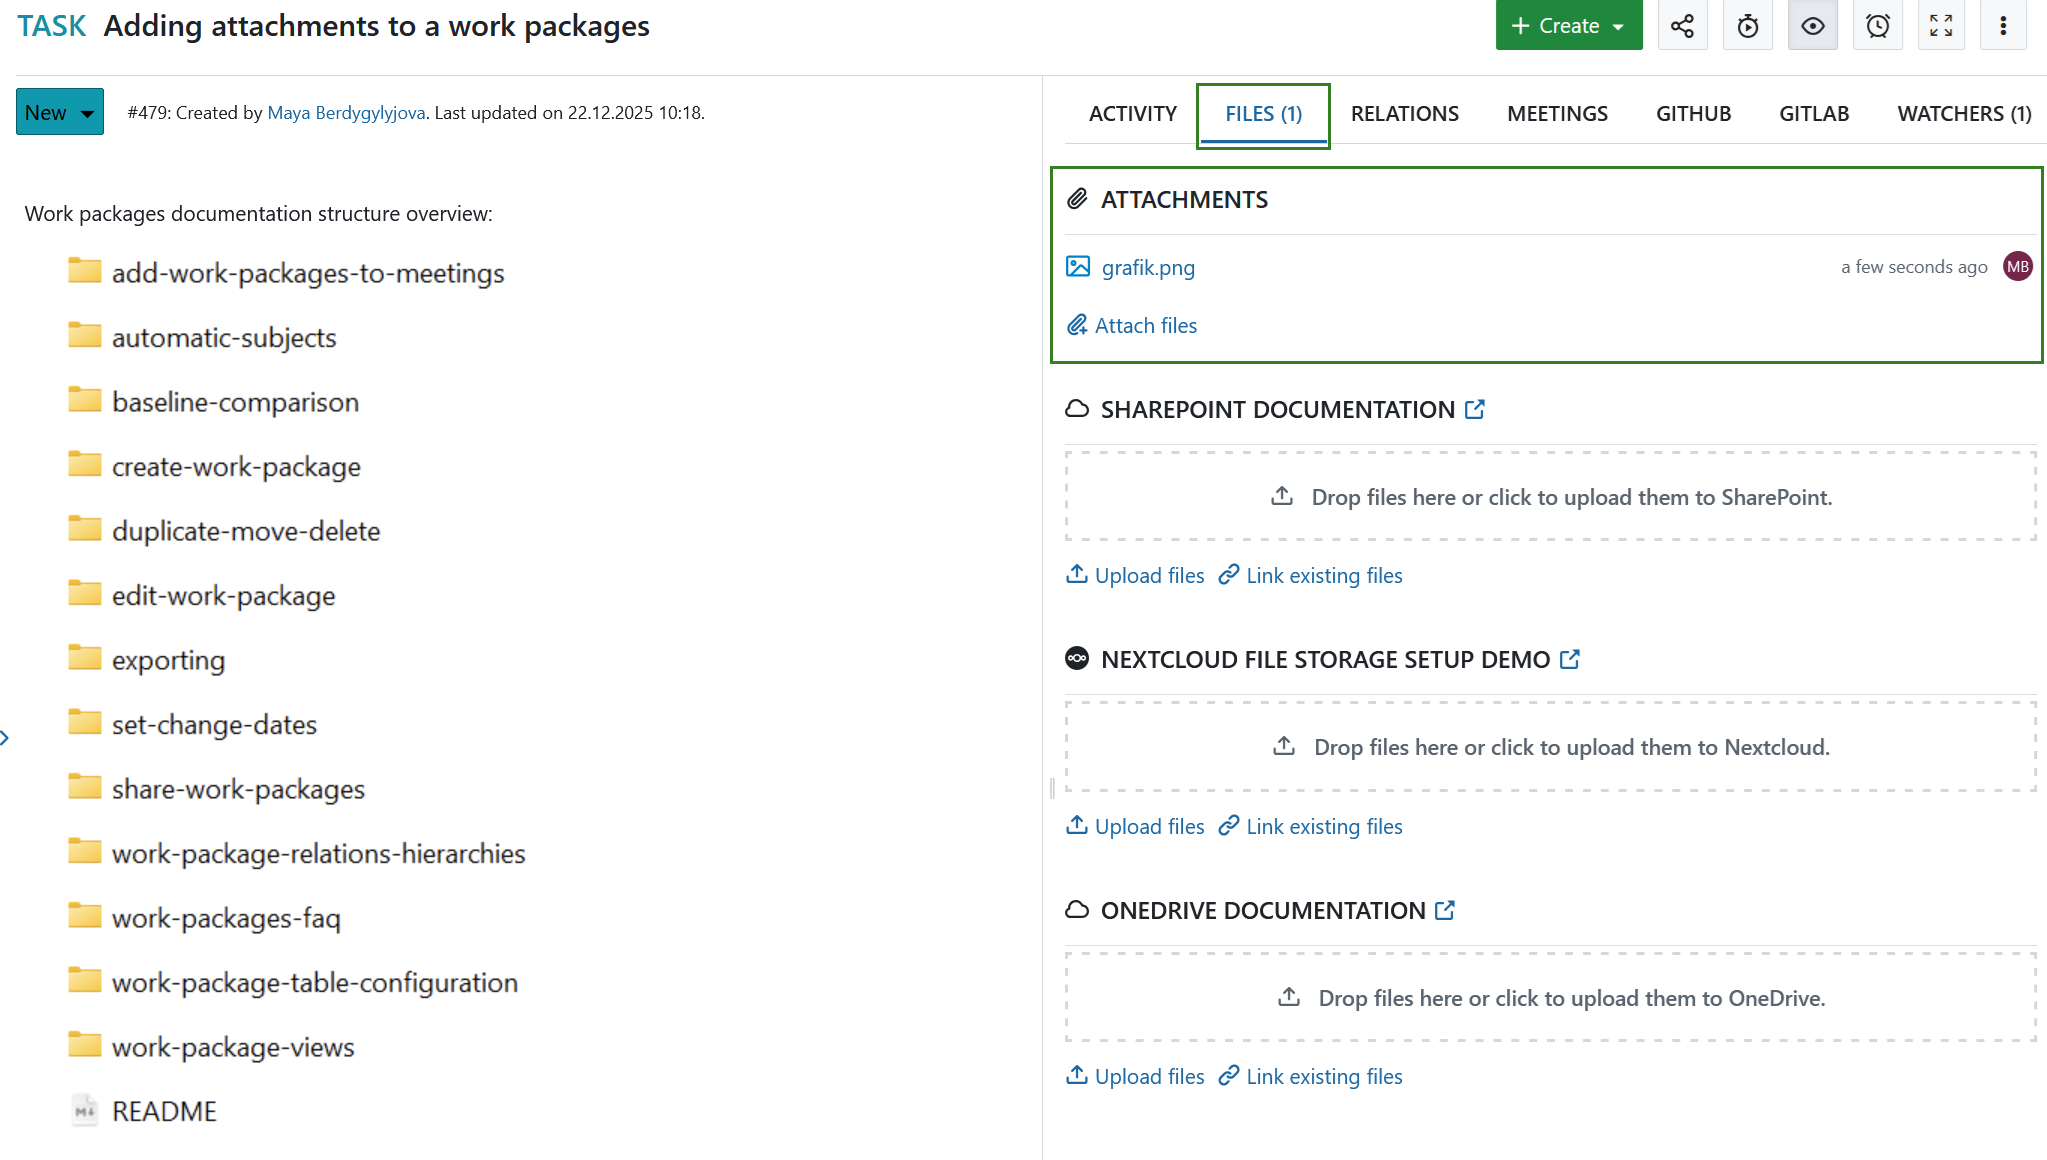
Task: Open Maya Berdygylyjova's profile link
Action: tap(345, 112)
